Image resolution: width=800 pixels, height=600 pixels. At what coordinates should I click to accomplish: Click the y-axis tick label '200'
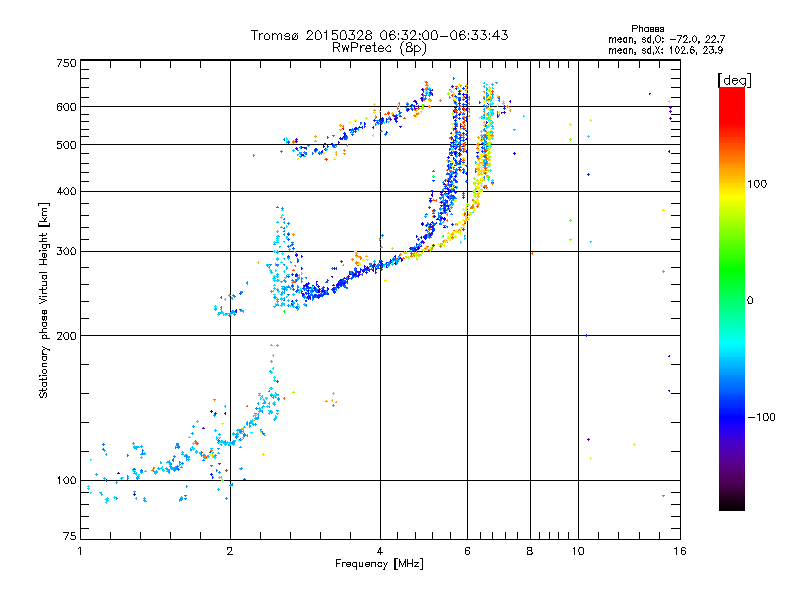(x=67, y=336)
